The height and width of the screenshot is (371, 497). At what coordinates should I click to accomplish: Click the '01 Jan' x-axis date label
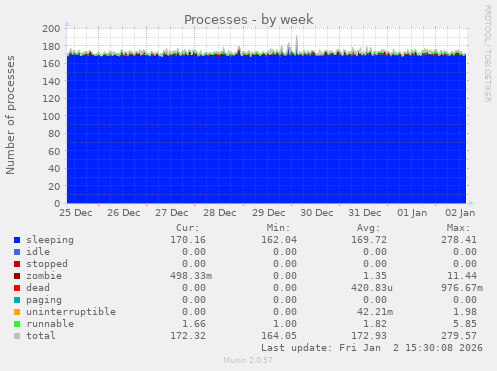(x=412, y=213)
